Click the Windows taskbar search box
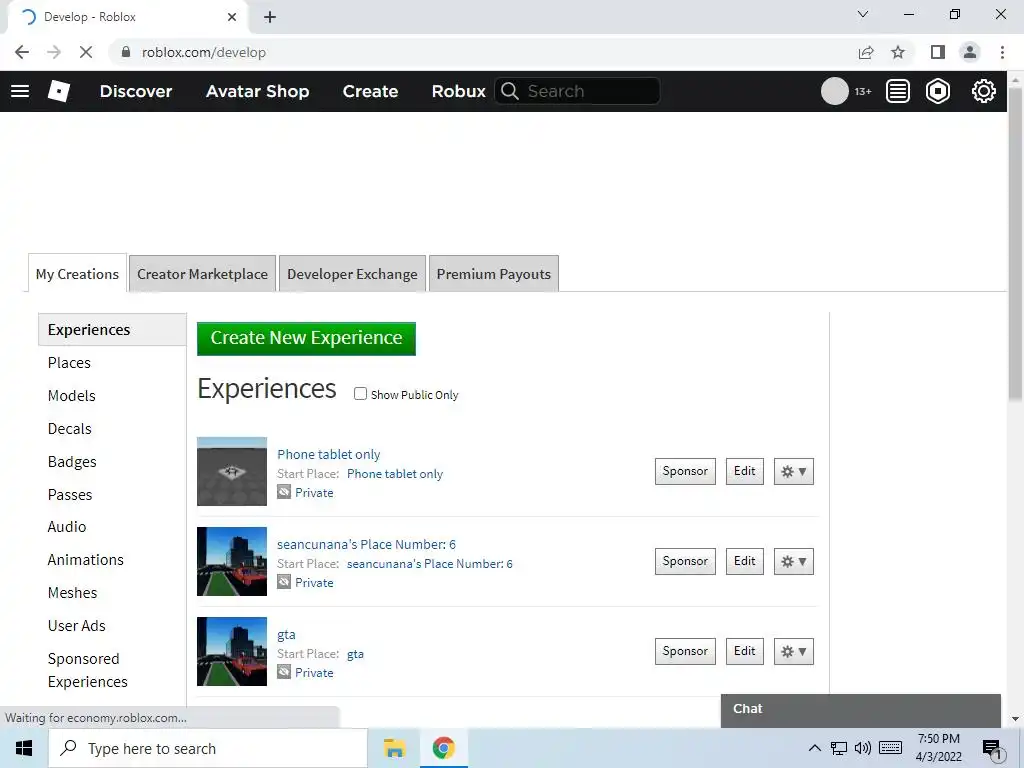This screenshot has height=768, width=1024. pyautogui.click(x=208, y=748)
